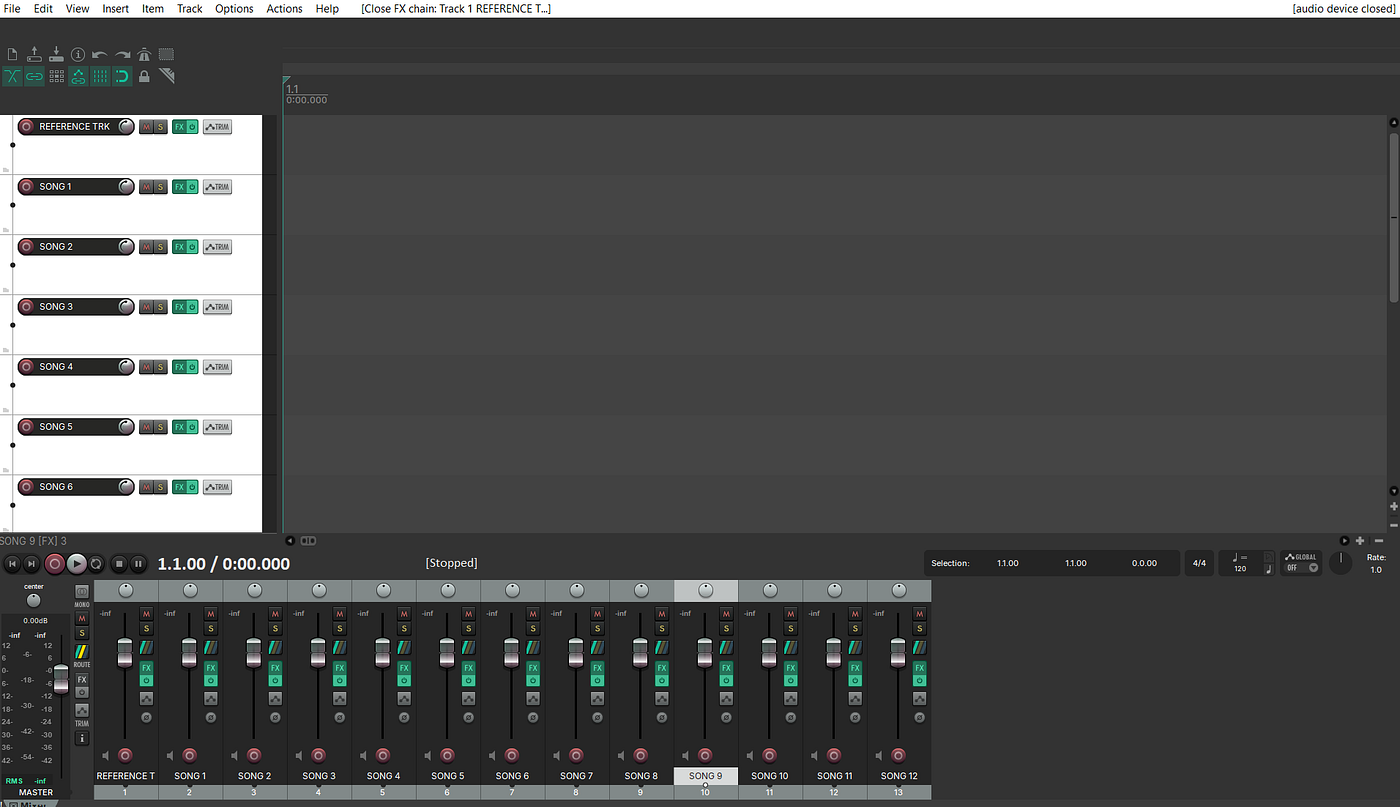
Task: Open the Options menu
Action: (x=234, y=8)
